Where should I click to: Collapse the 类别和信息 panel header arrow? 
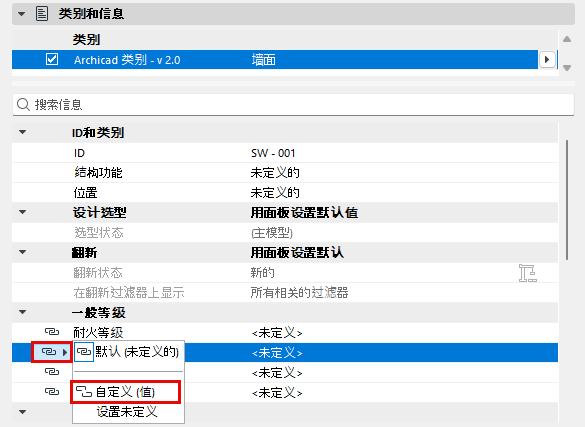point(22,14)
